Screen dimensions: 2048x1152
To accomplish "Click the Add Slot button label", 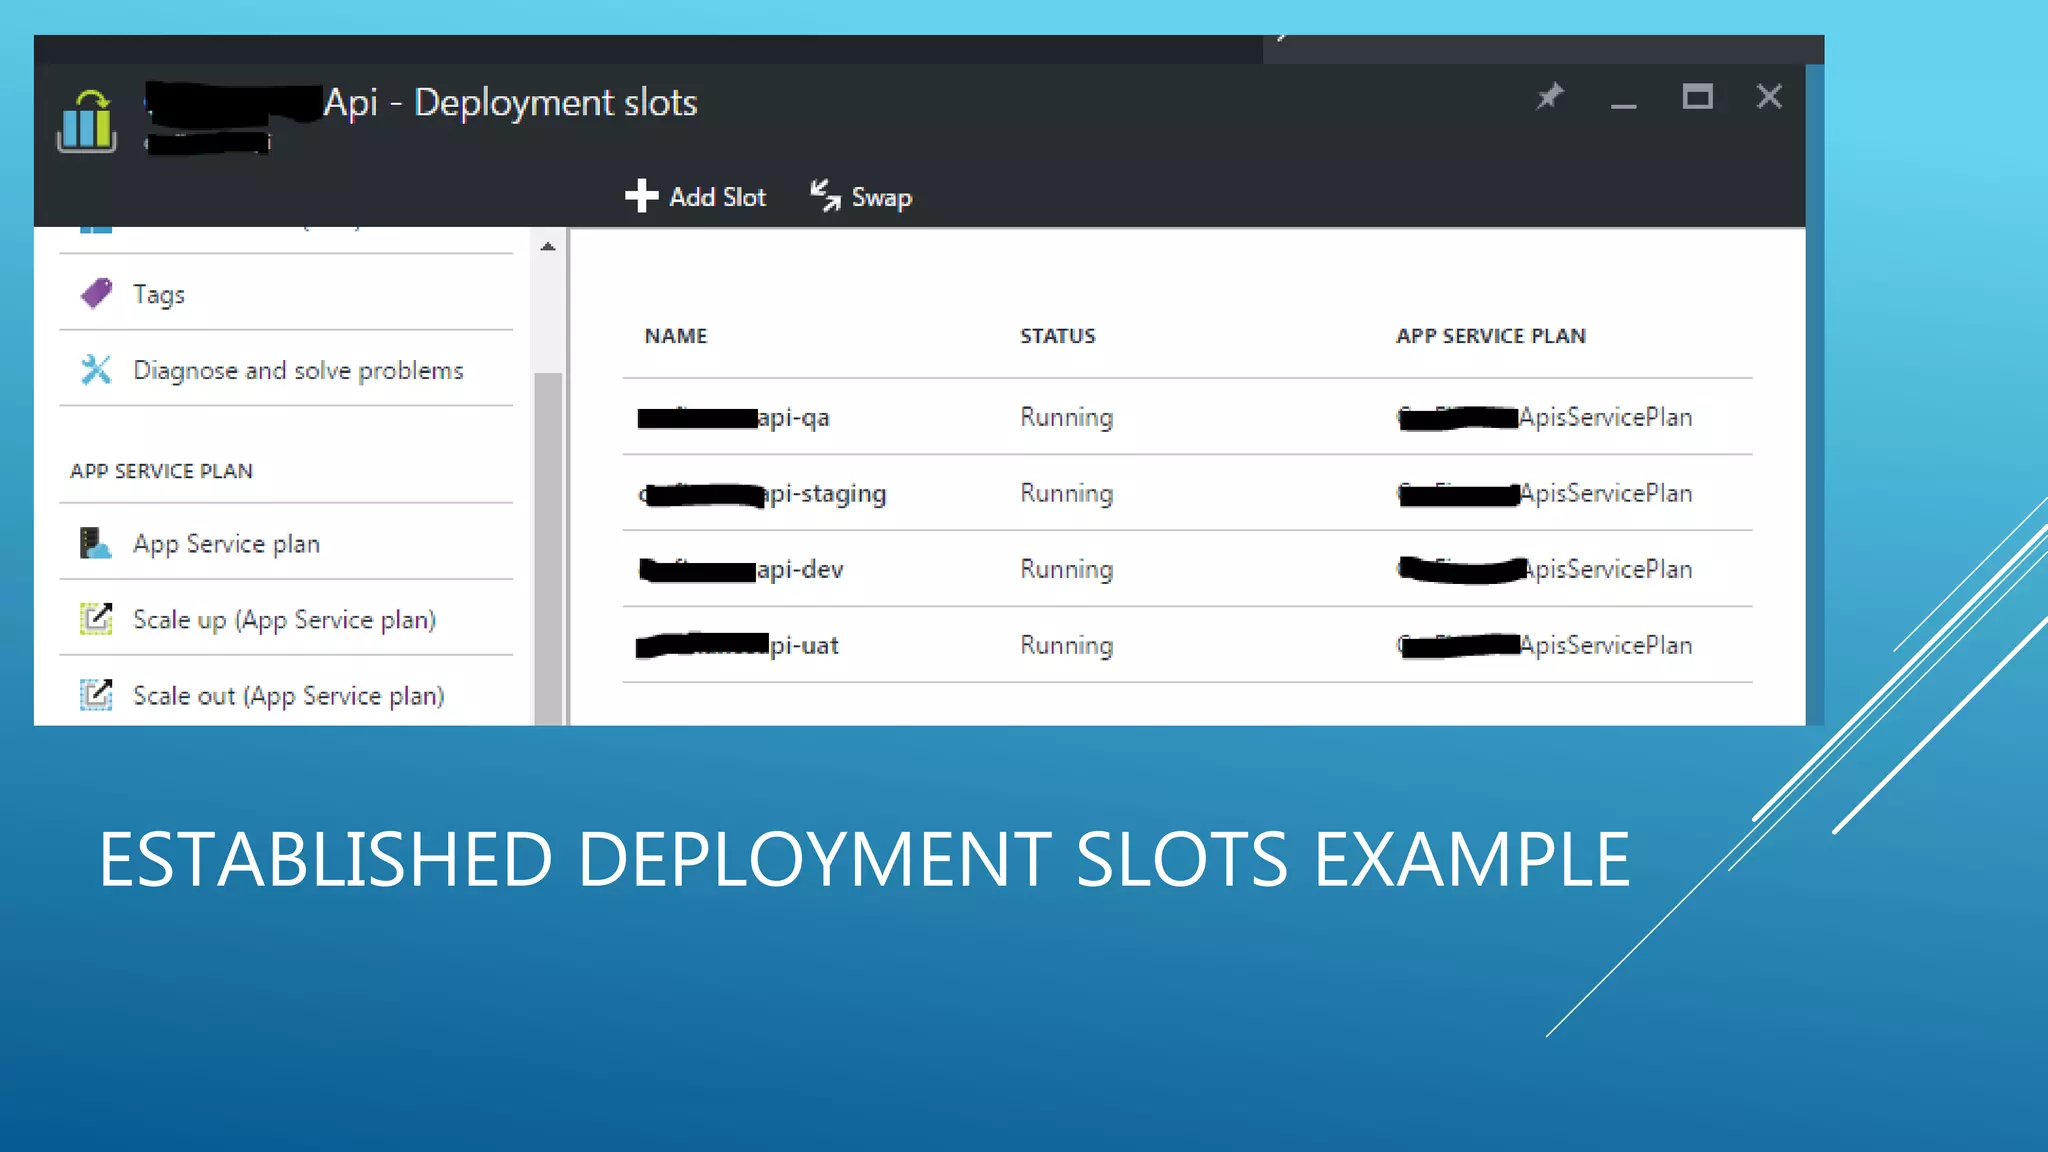I will click(x=717, y=197).
